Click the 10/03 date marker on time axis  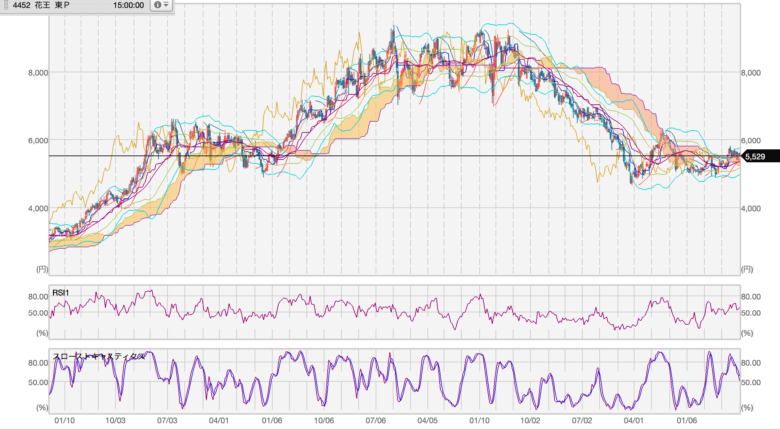[x=114, y=422]
